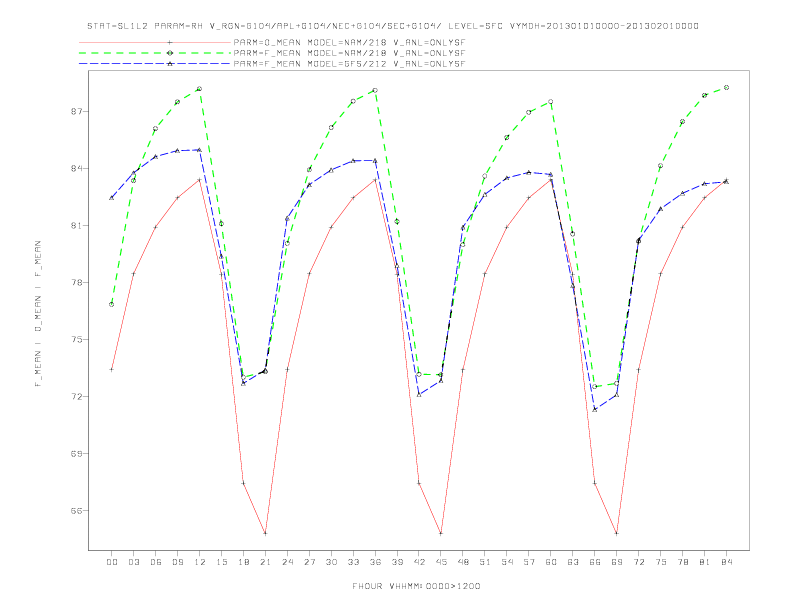The image size is (792, 612).
Task: Click x-axis tick label 12
Action: click(200, 562)
